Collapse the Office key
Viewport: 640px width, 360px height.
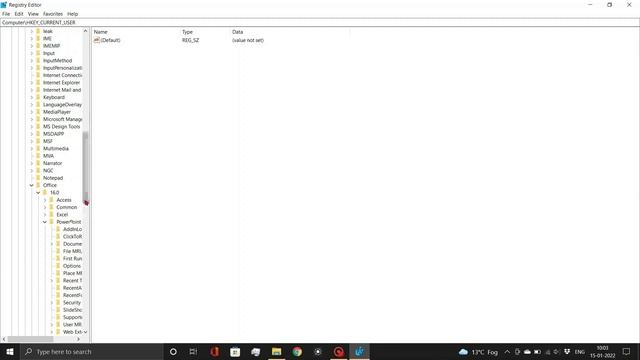point(31,185)
